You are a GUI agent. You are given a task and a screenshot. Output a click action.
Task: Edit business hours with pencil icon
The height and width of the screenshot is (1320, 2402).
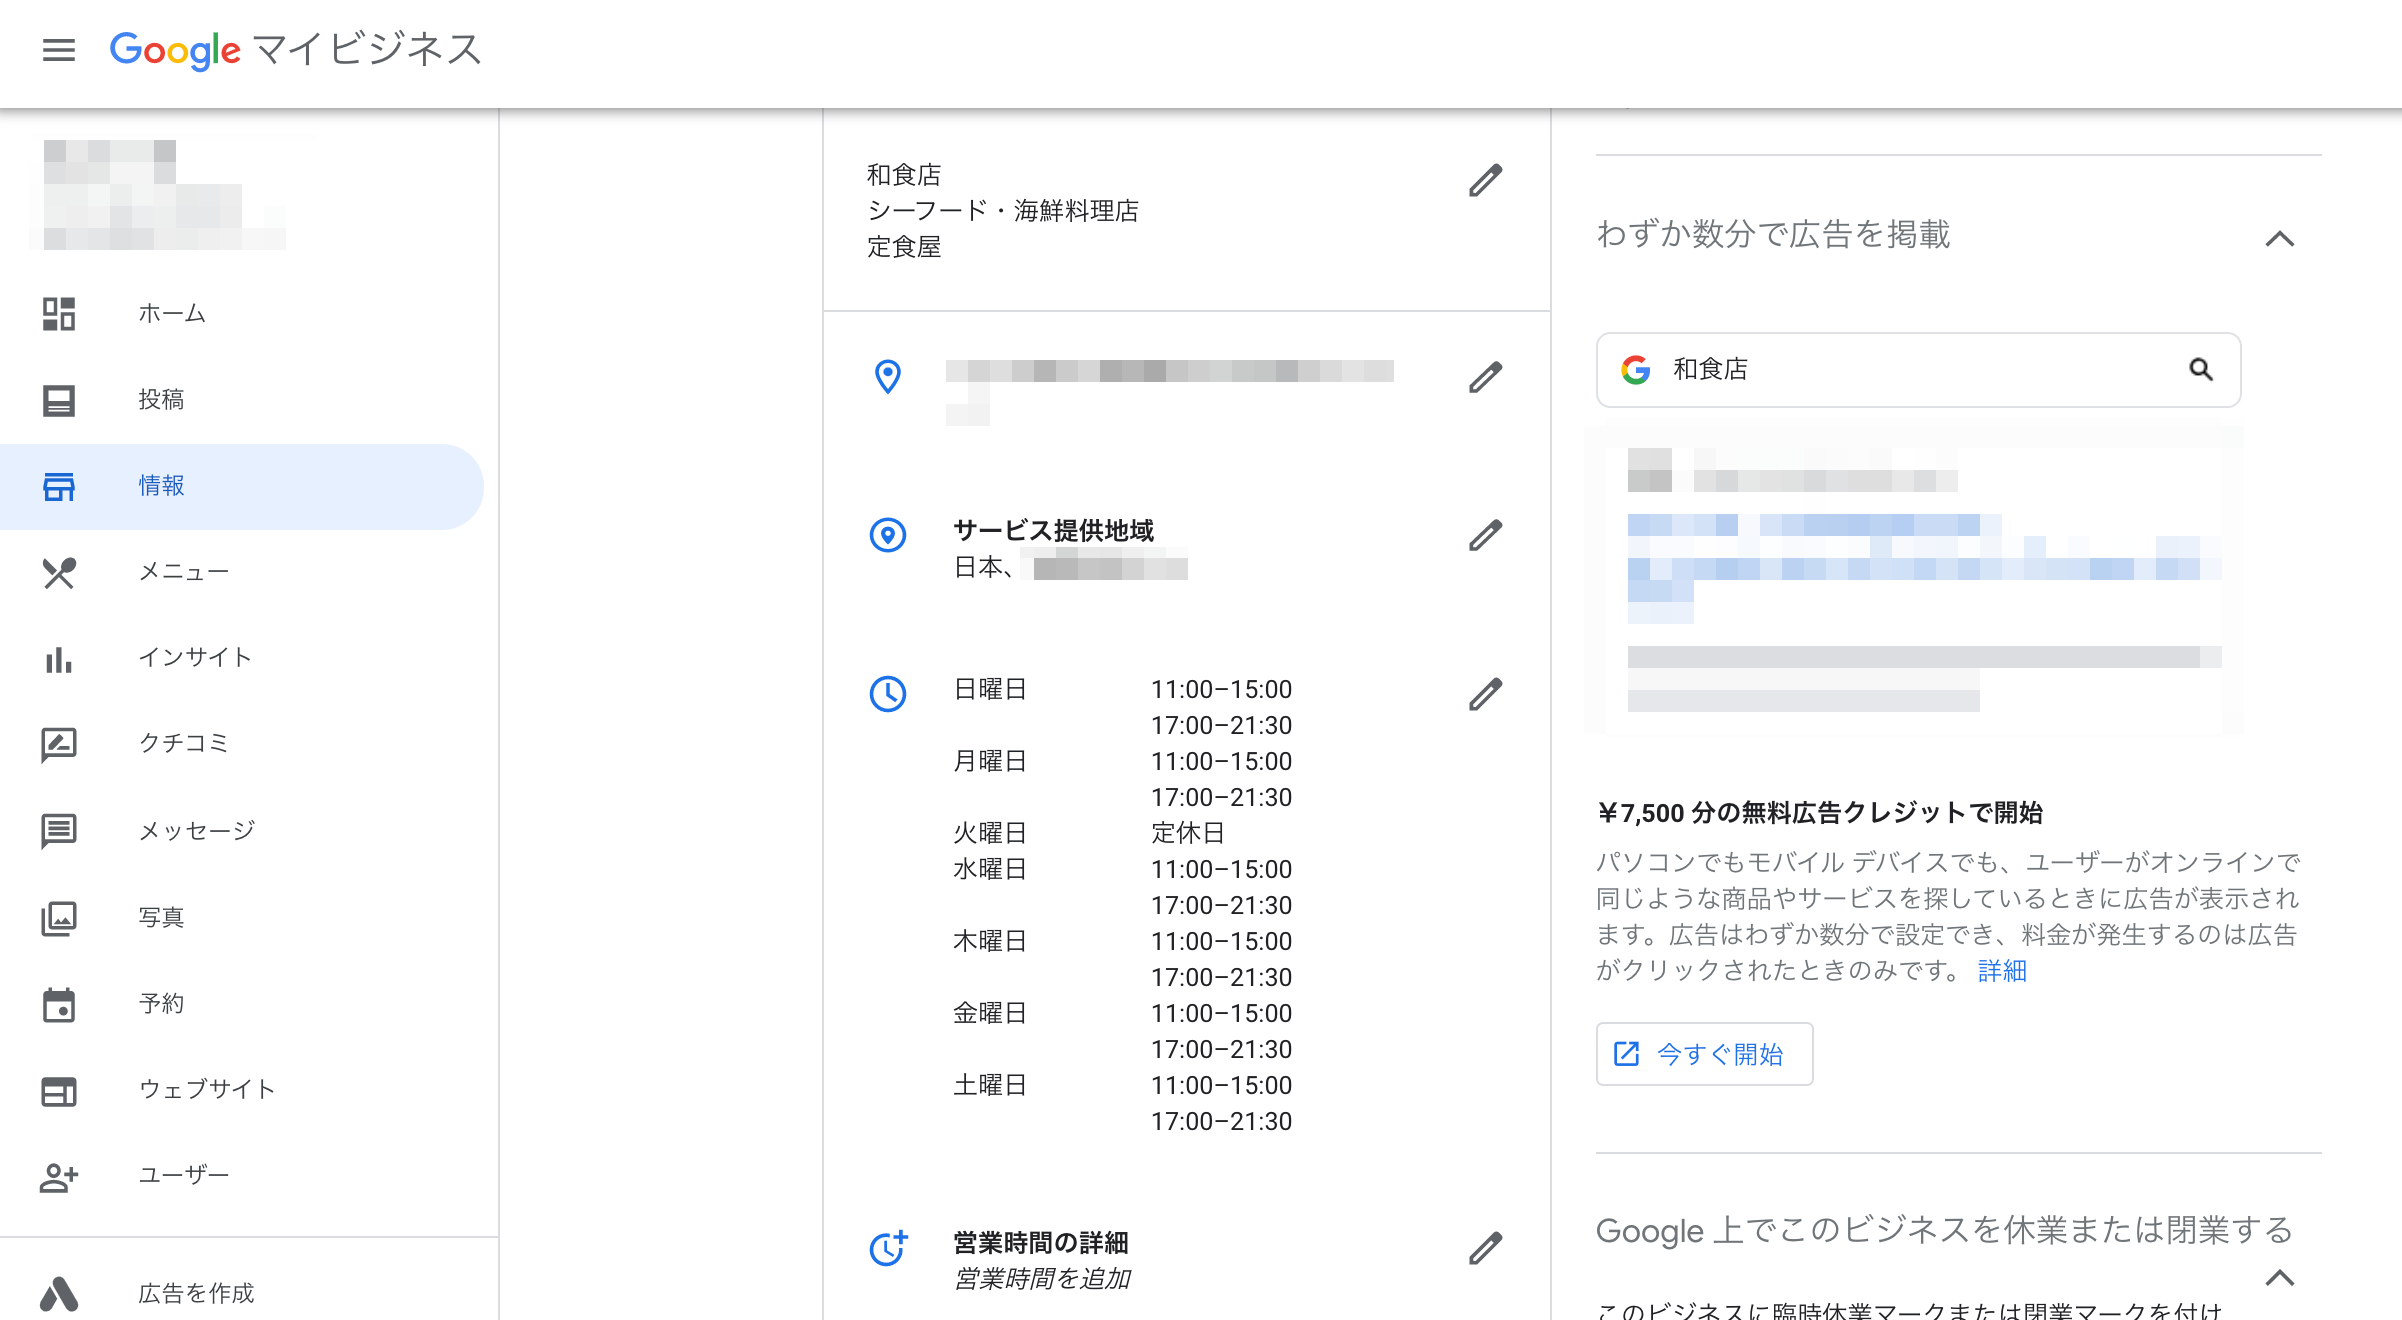pos(1485,694)
